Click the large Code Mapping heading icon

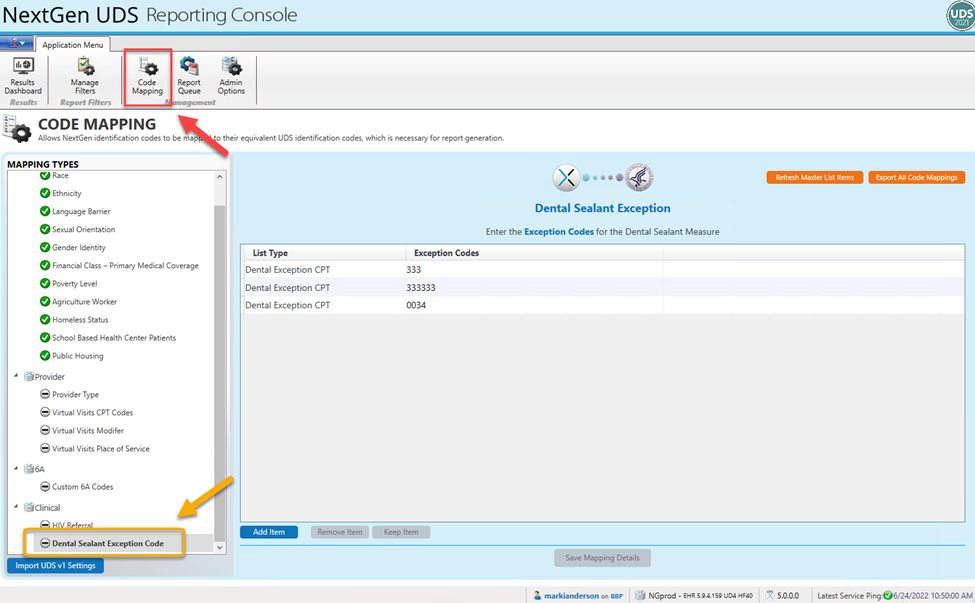17,128
